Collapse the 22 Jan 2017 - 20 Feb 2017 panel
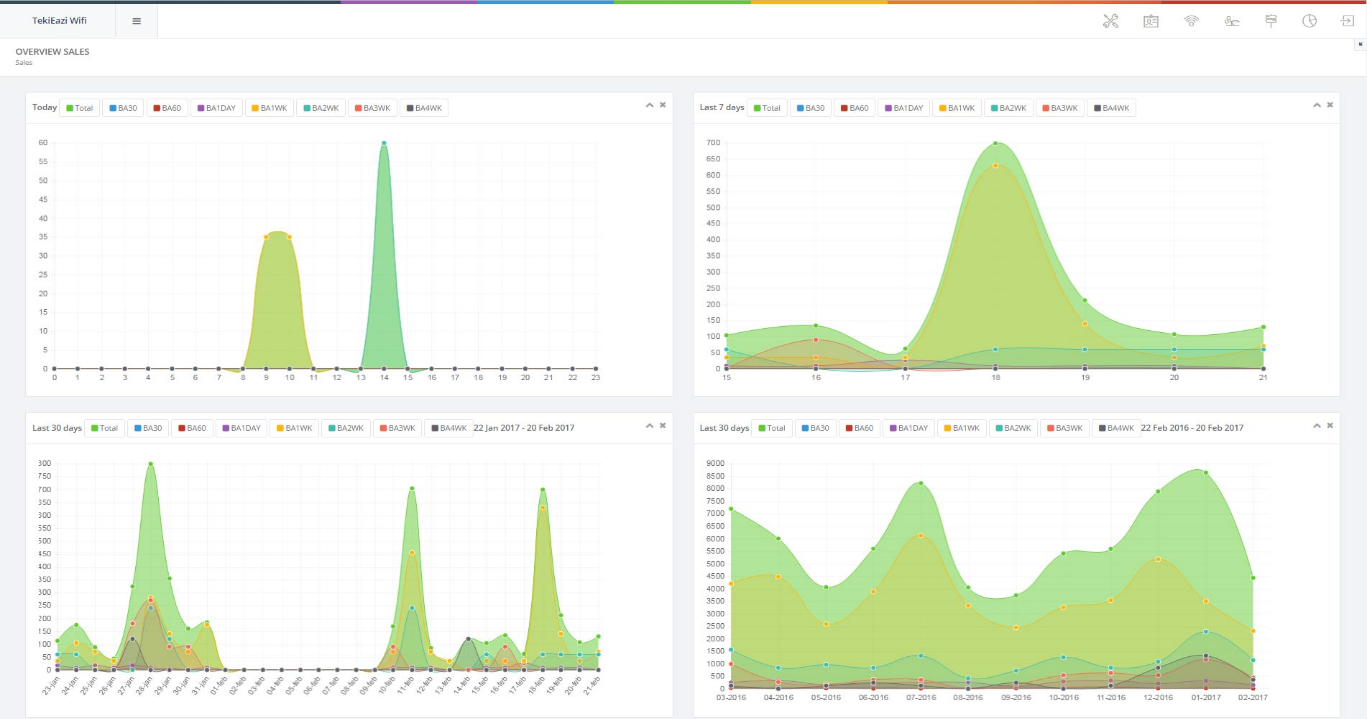 (649, 425)
